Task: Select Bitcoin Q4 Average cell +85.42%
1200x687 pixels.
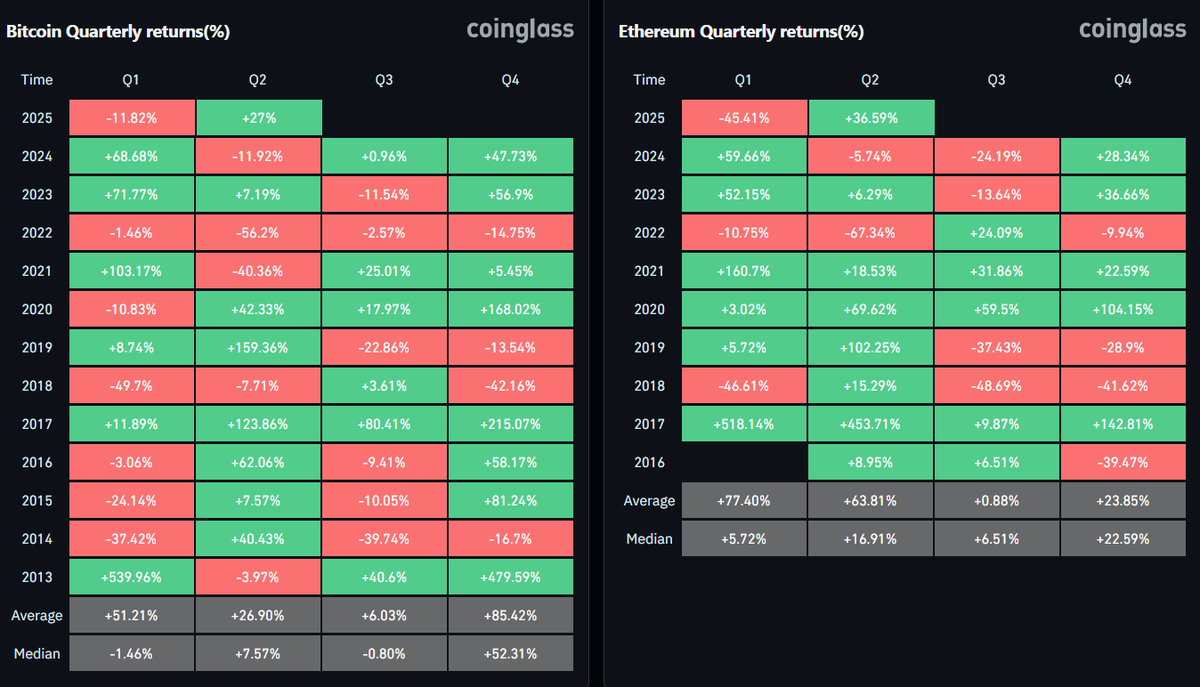Action: (x=511, y=615)
